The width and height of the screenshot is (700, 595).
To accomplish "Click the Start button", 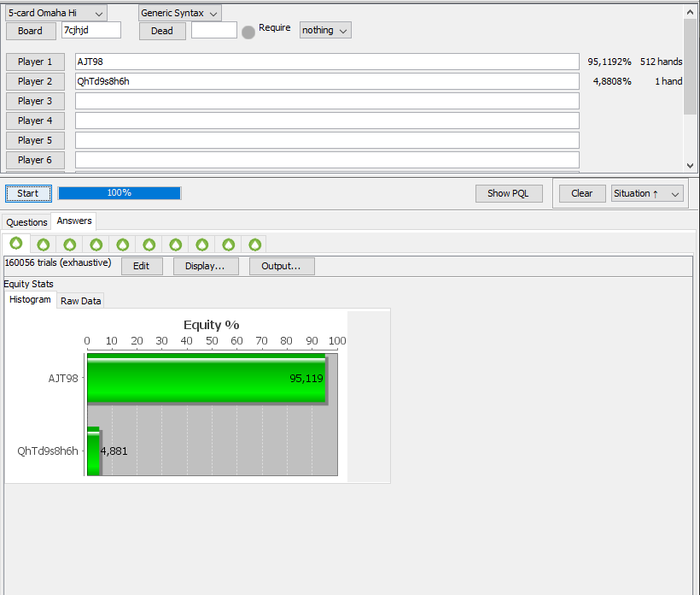I will pyautogui.click(x=28, y=193).
